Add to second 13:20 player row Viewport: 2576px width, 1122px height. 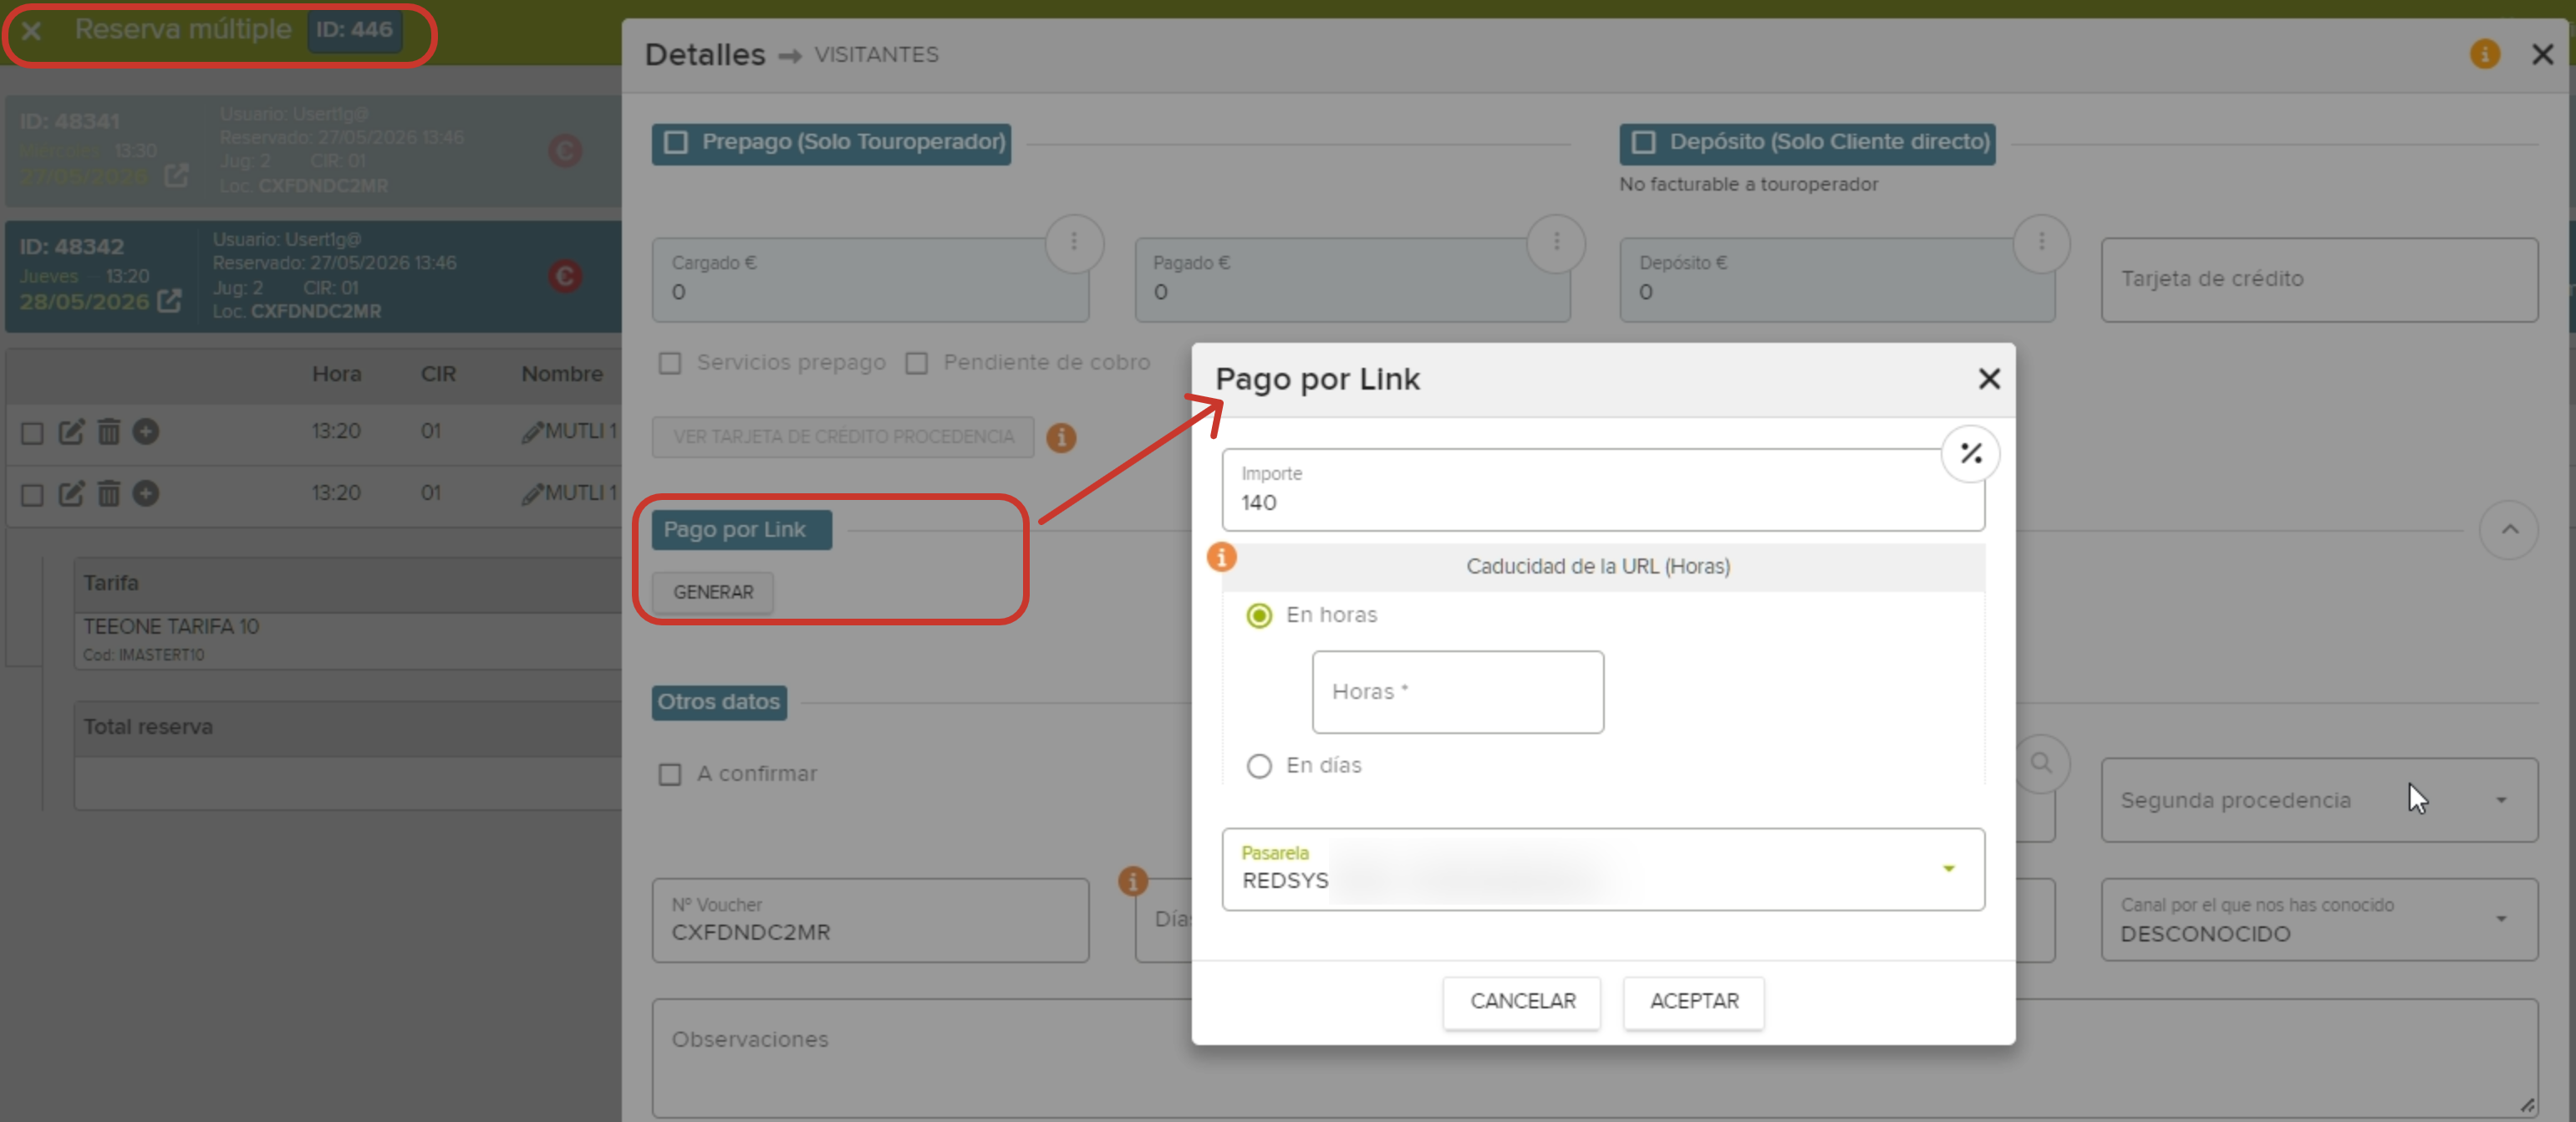tap(146, 494)
